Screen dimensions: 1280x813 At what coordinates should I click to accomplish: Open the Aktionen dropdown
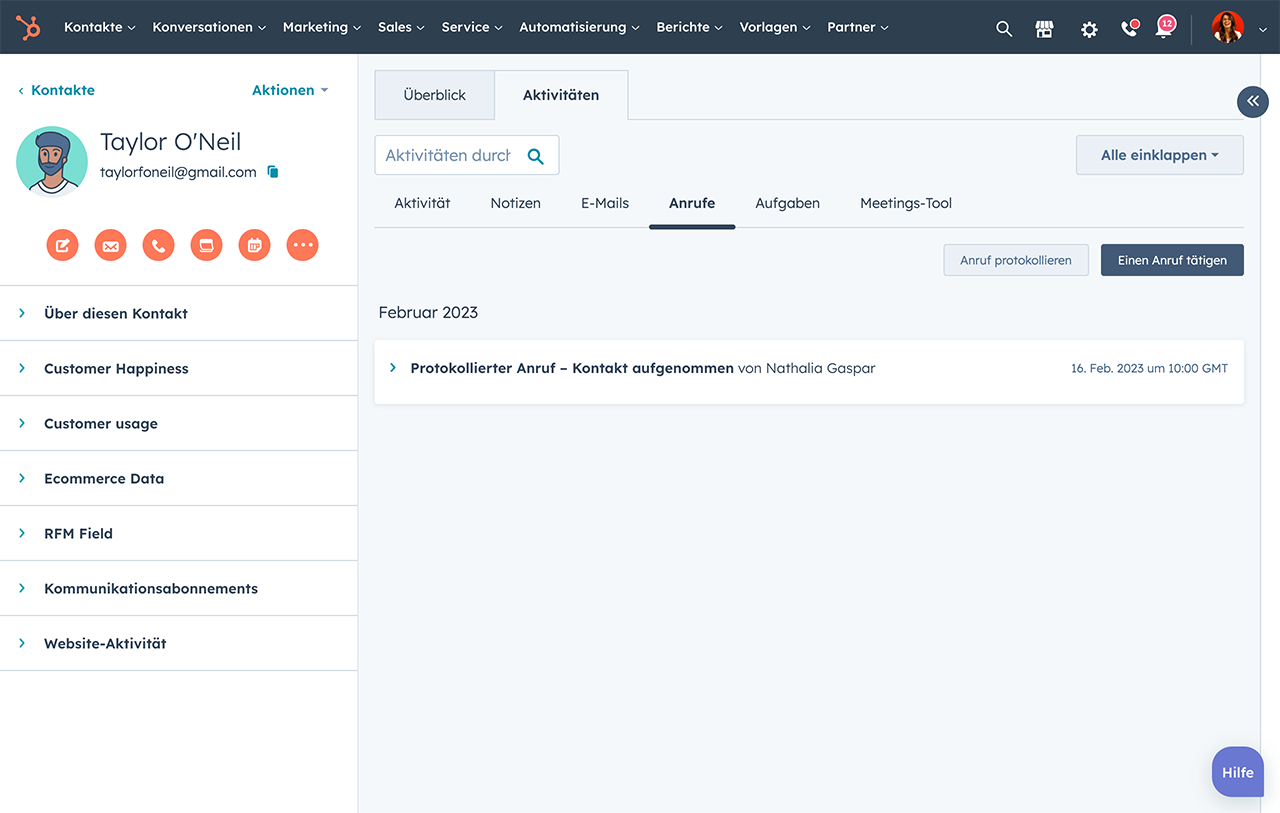click(x=289, y=89)
